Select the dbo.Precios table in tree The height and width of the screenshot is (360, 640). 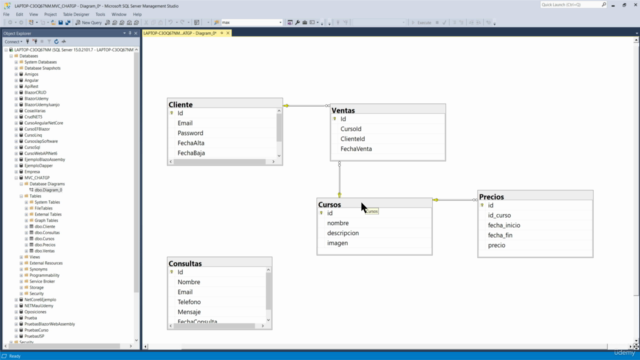[x=45, y=245]
